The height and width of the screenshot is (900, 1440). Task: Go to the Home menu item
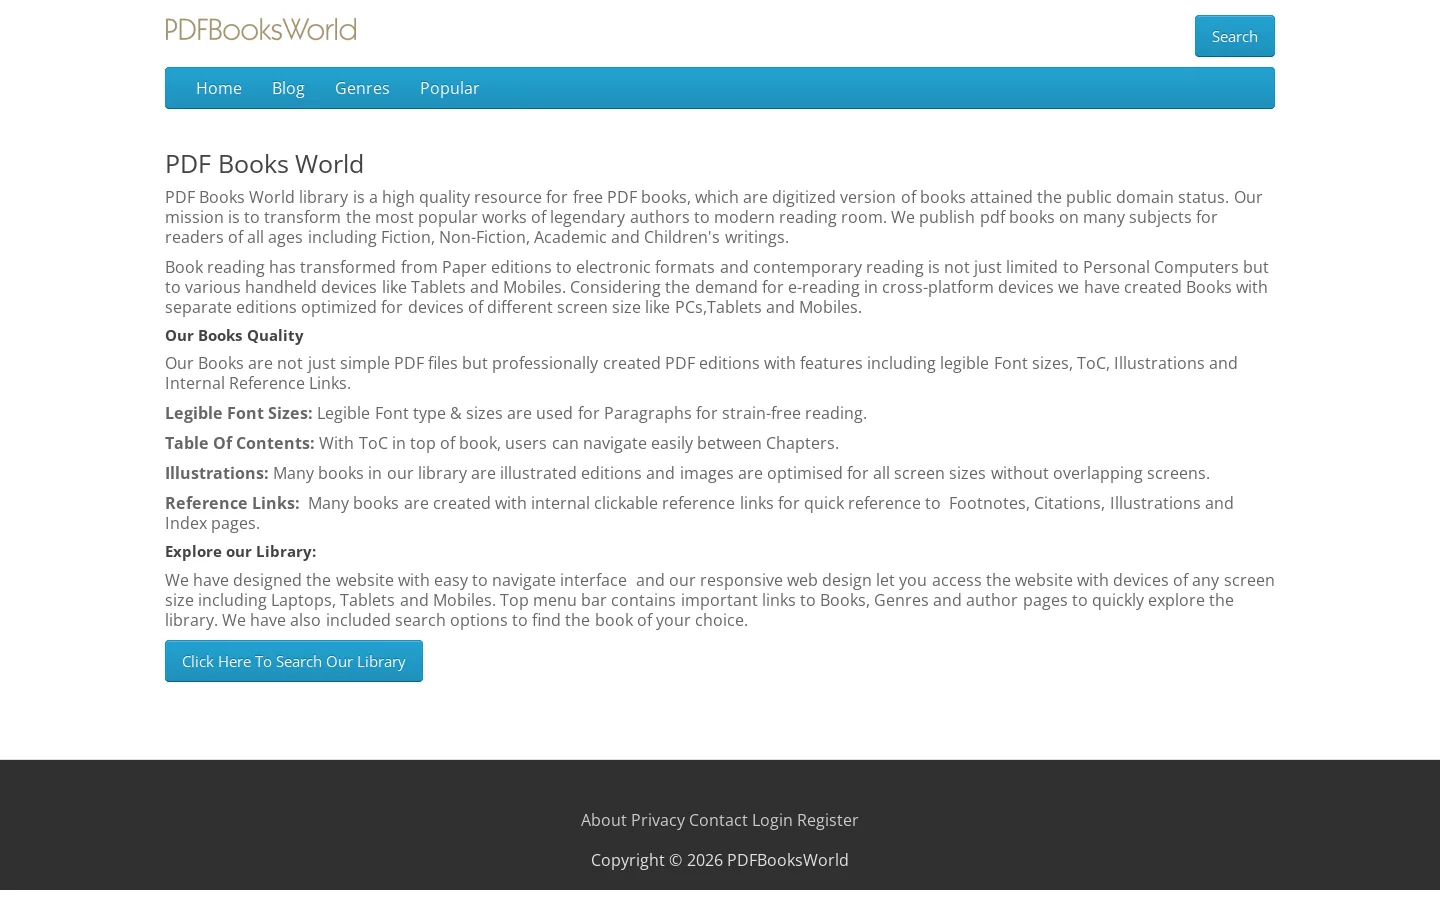[219, 88]
